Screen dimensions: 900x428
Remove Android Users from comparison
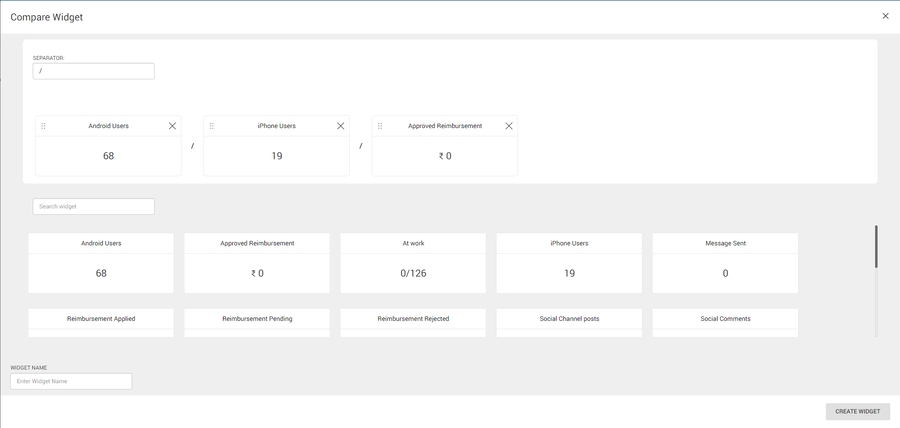click(172, 126)
